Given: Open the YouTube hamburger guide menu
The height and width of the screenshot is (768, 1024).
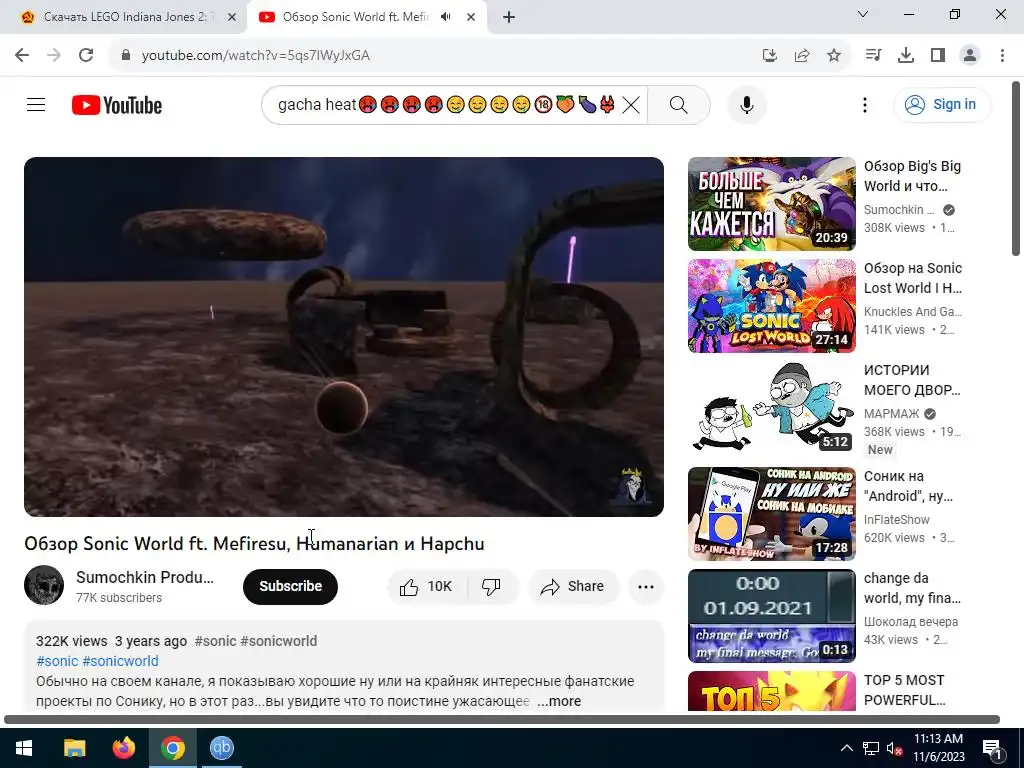Looking at the screenshot, I should [36, 104].
